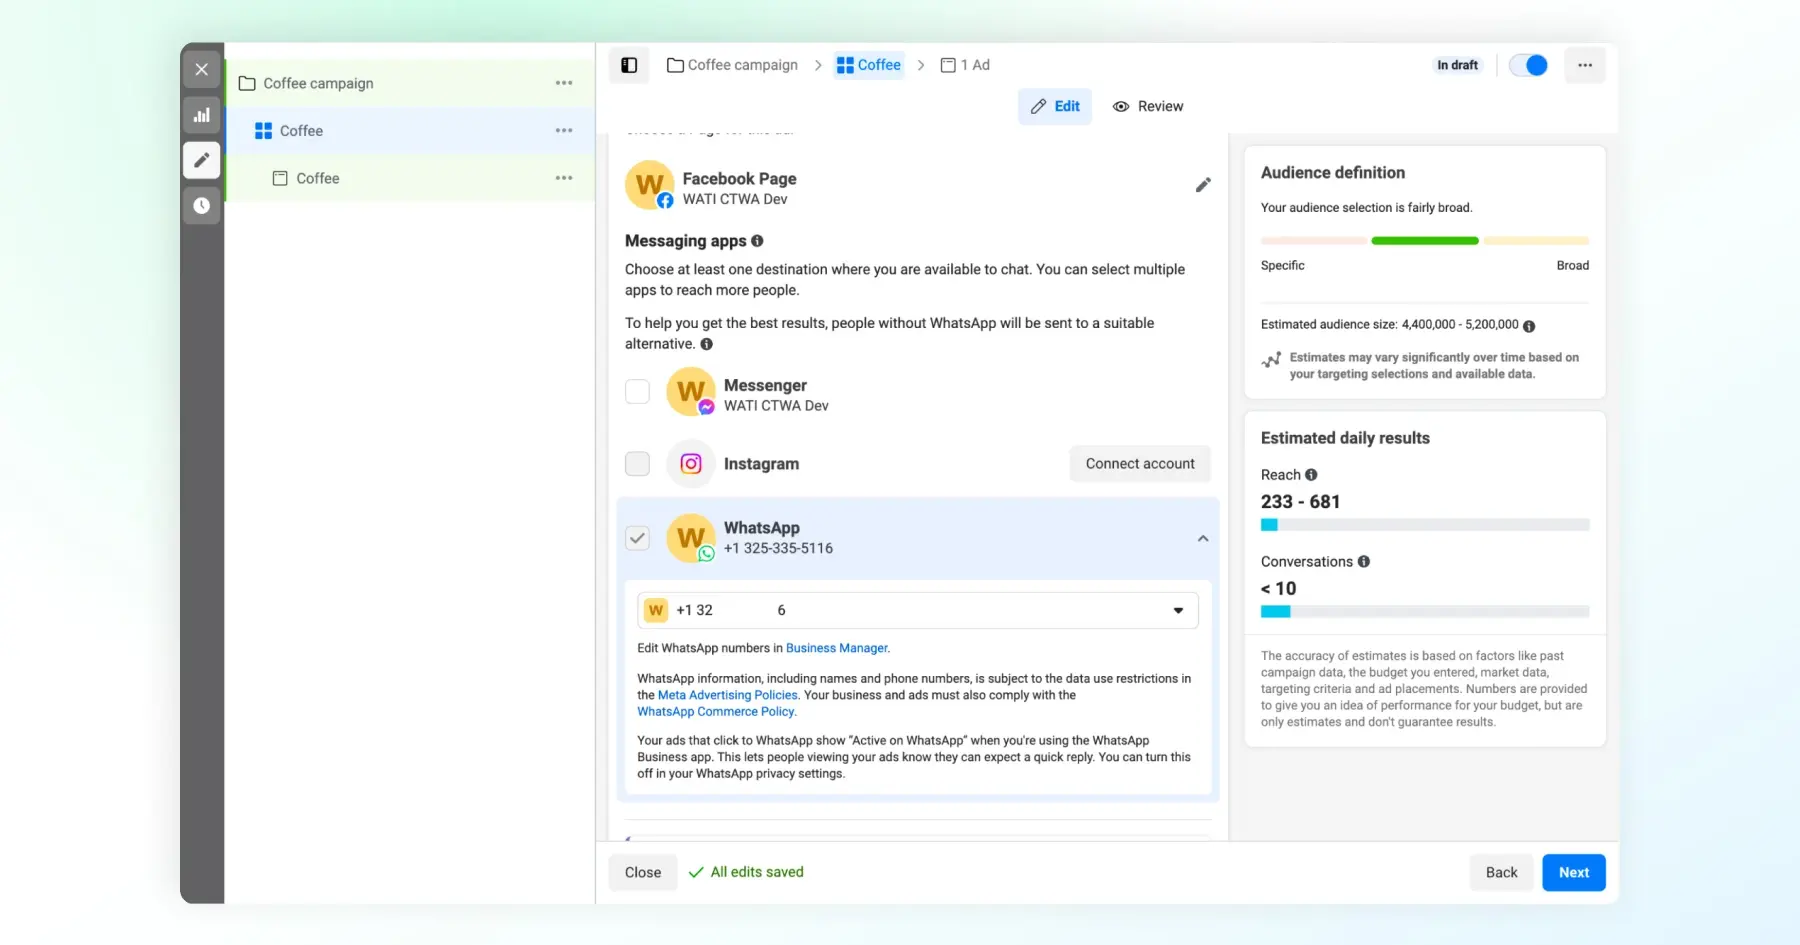
Task: Click the Connect account button
Action: pyautogui.click(x=1140, y=464)
